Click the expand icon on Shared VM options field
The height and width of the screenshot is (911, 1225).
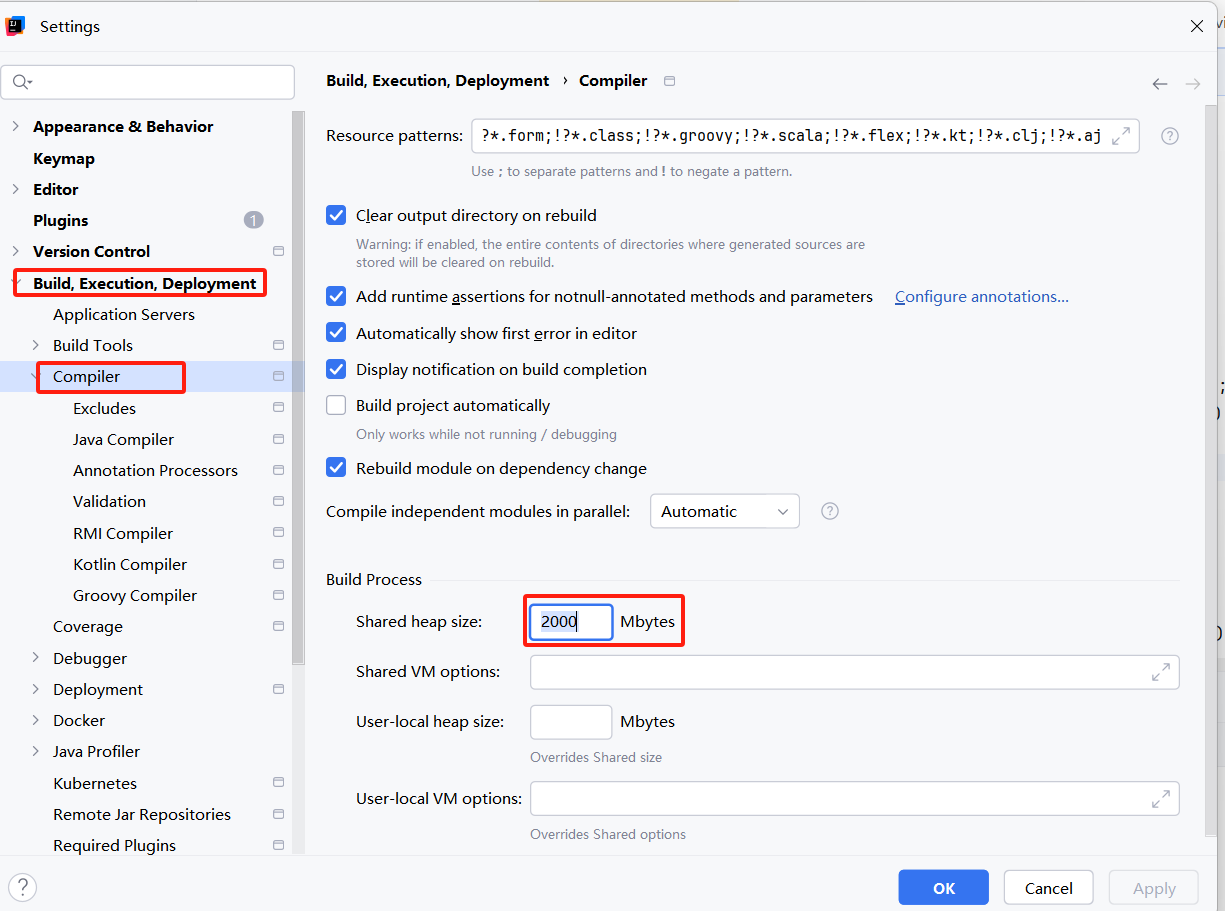pyautogui.click(x=1161, y=672)
